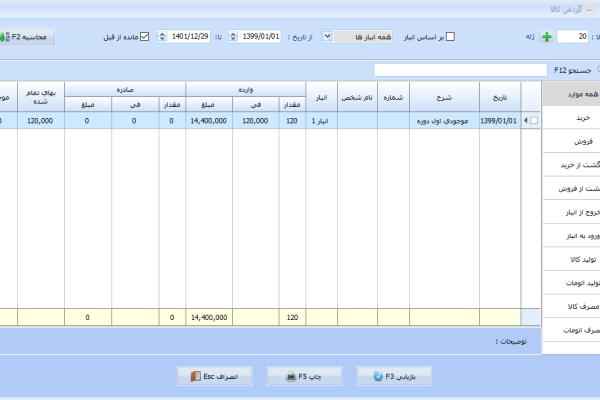The width and height of the screenshot is (600, 400).
Task: Click the 14,400,000 total in the summary row
Action: 209,317
